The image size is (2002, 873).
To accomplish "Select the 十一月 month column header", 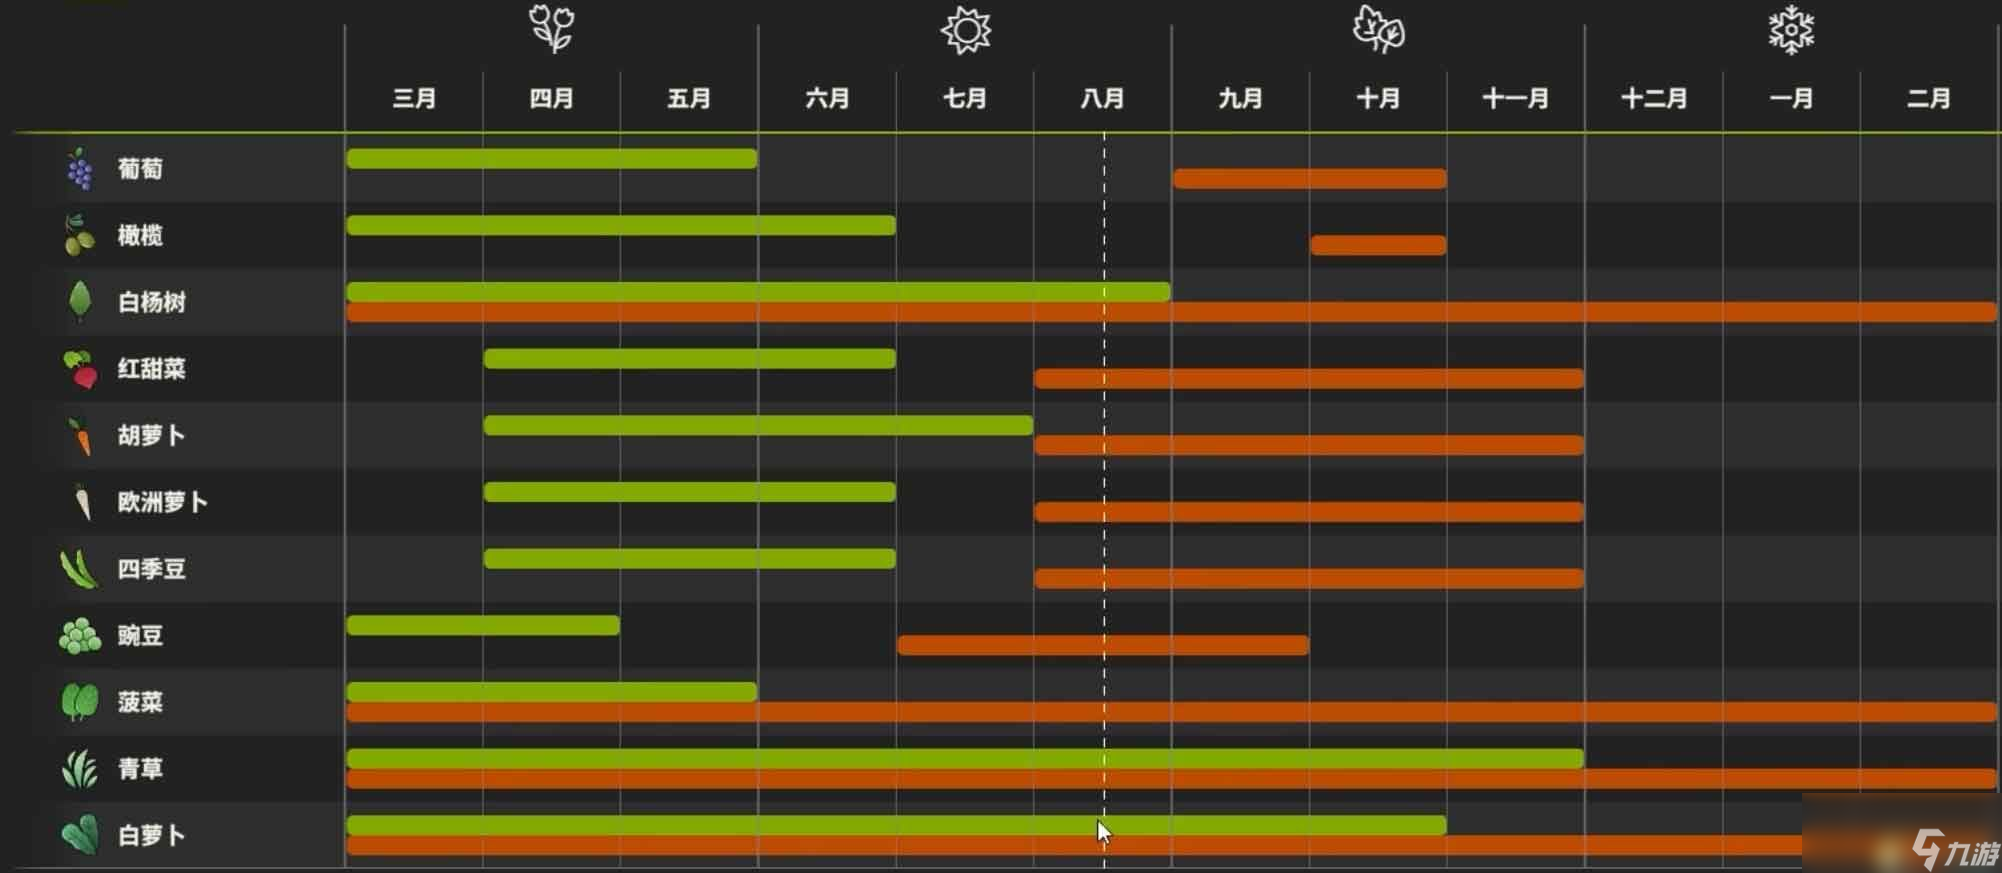I will (1515, 98).
